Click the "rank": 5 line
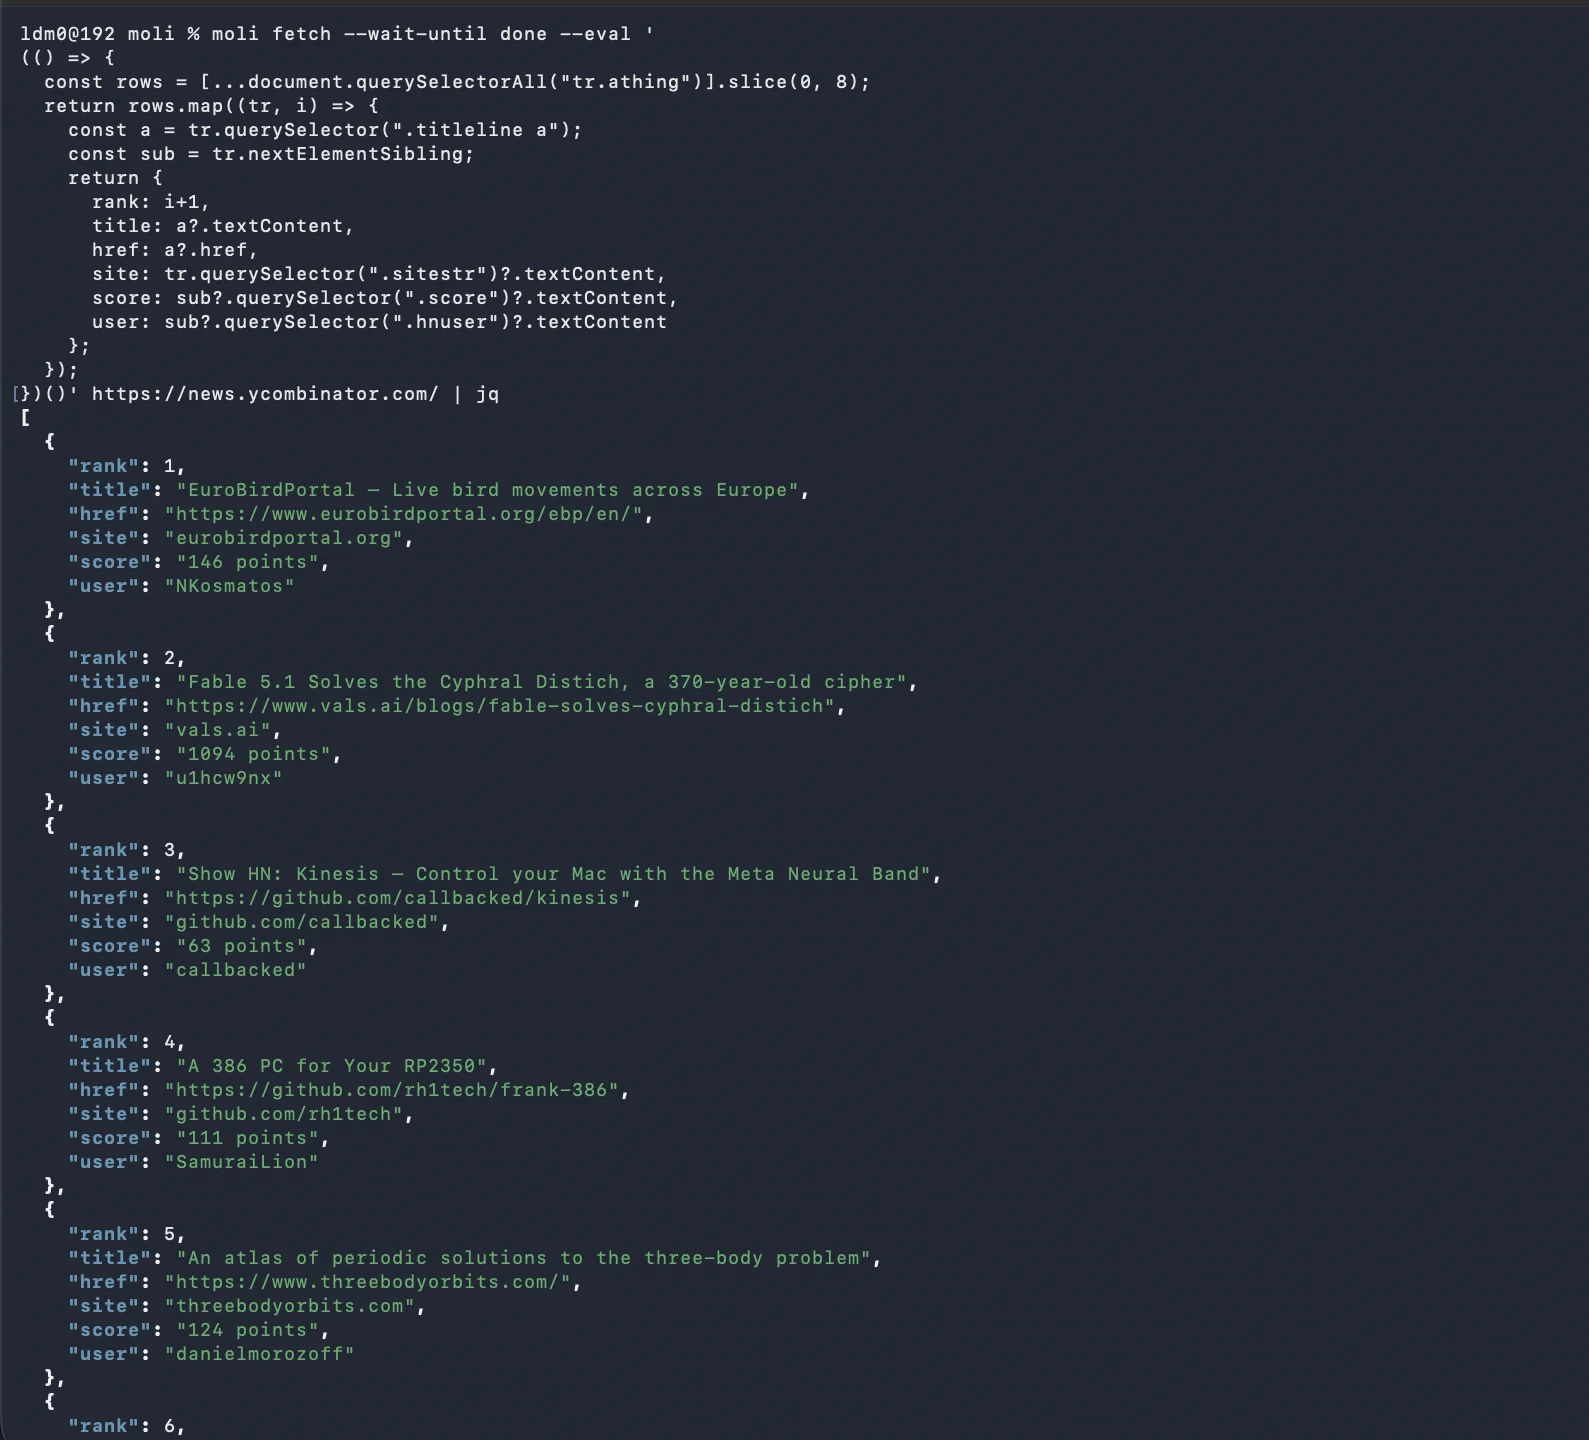The height and width of the screenshot is (1440, 1589). click(x=127, y=1234)
